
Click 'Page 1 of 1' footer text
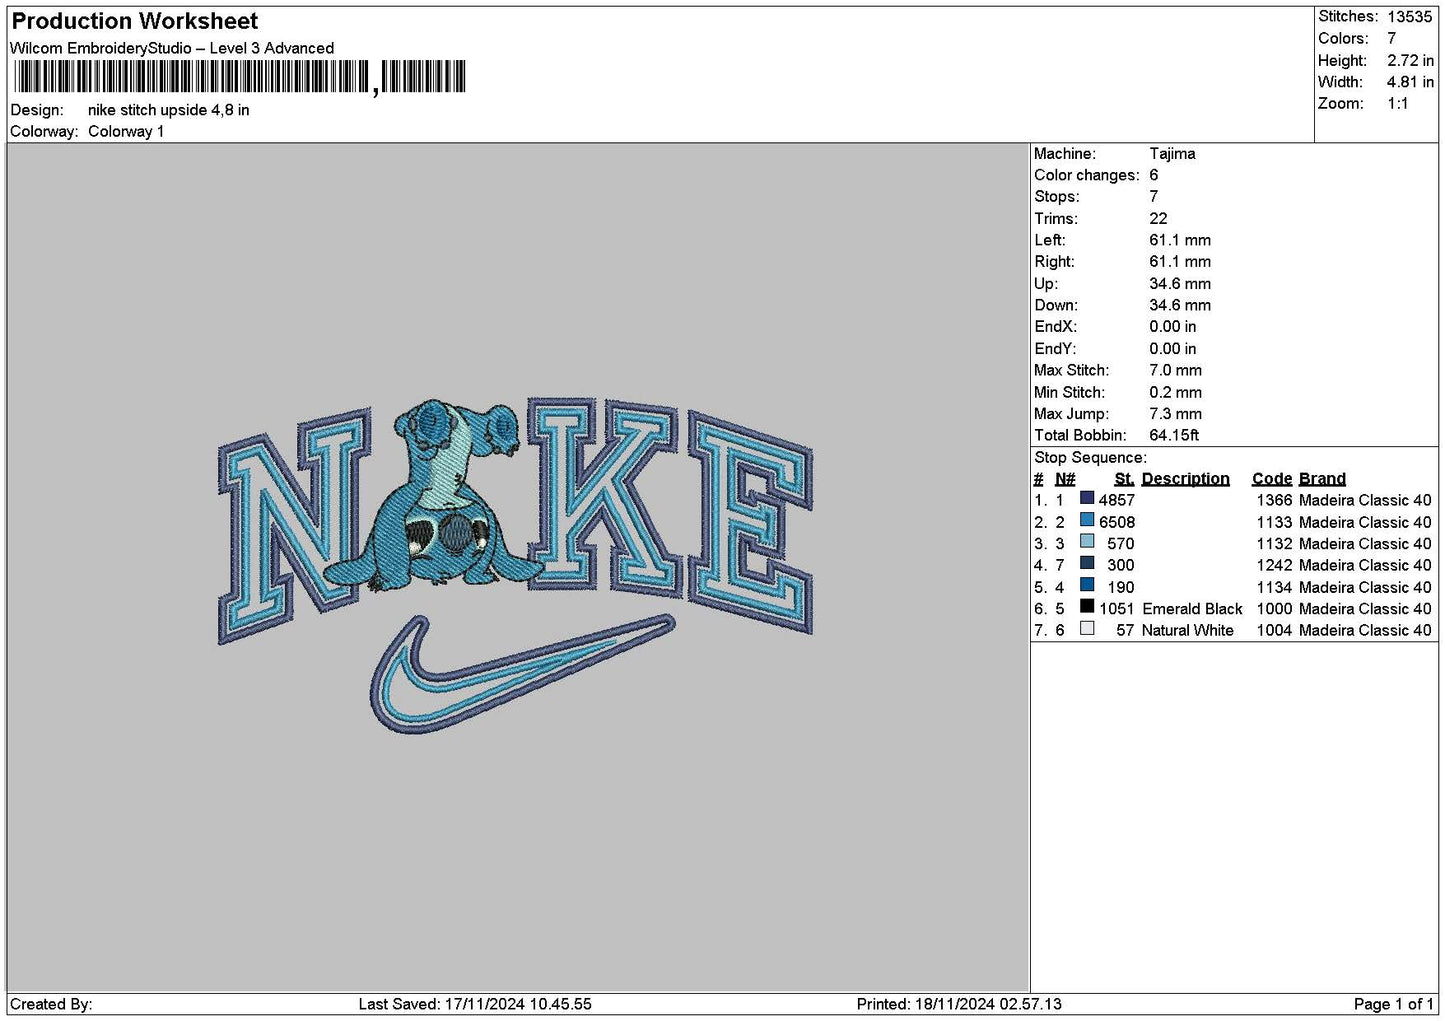[1393, 1004]
